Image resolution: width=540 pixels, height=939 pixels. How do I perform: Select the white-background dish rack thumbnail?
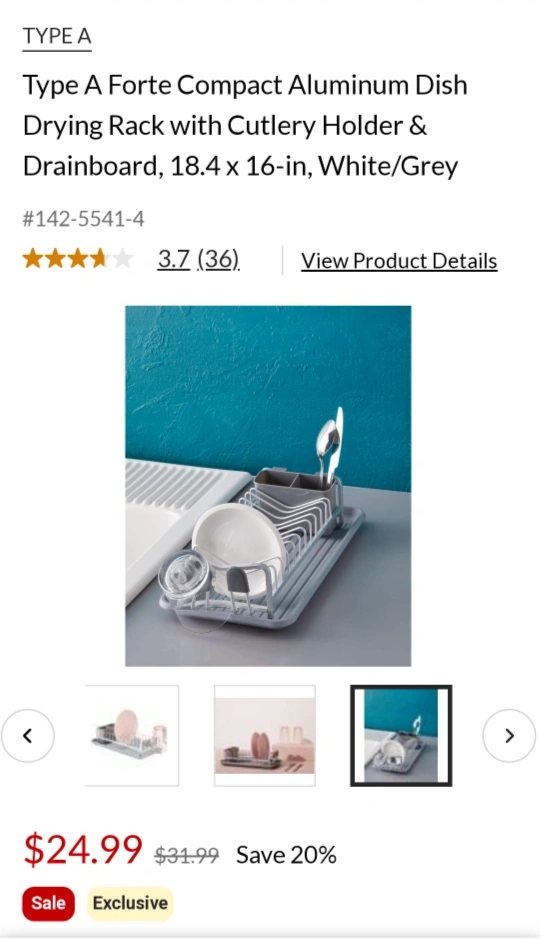(132, 735)
